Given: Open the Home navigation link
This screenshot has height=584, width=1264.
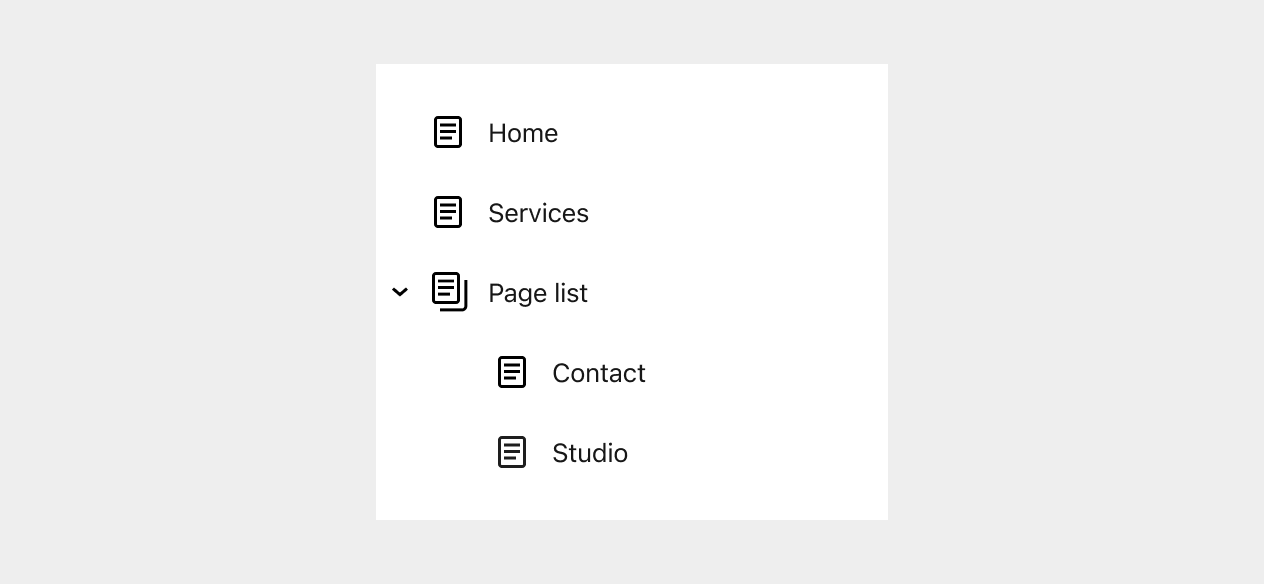Looking at the screenshot, I should click(x=523, y=133).
